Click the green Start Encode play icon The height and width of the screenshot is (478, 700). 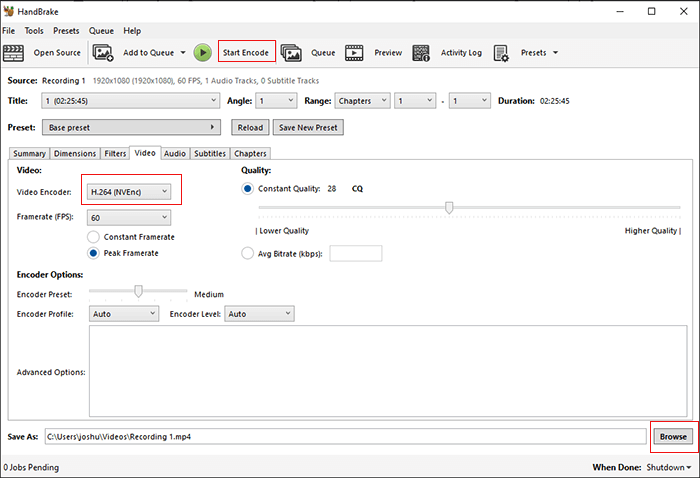[203, 53]
